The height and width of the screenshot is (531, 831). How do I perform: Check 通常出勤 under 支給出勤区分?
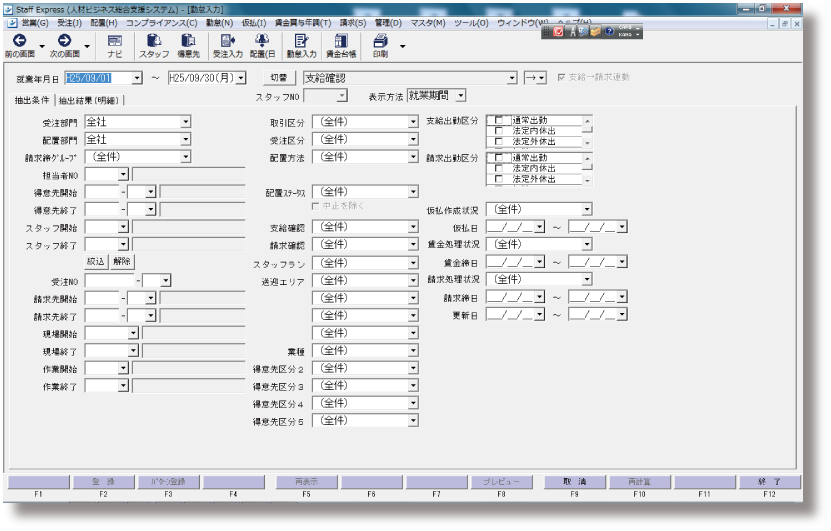[x=499, y=120]
